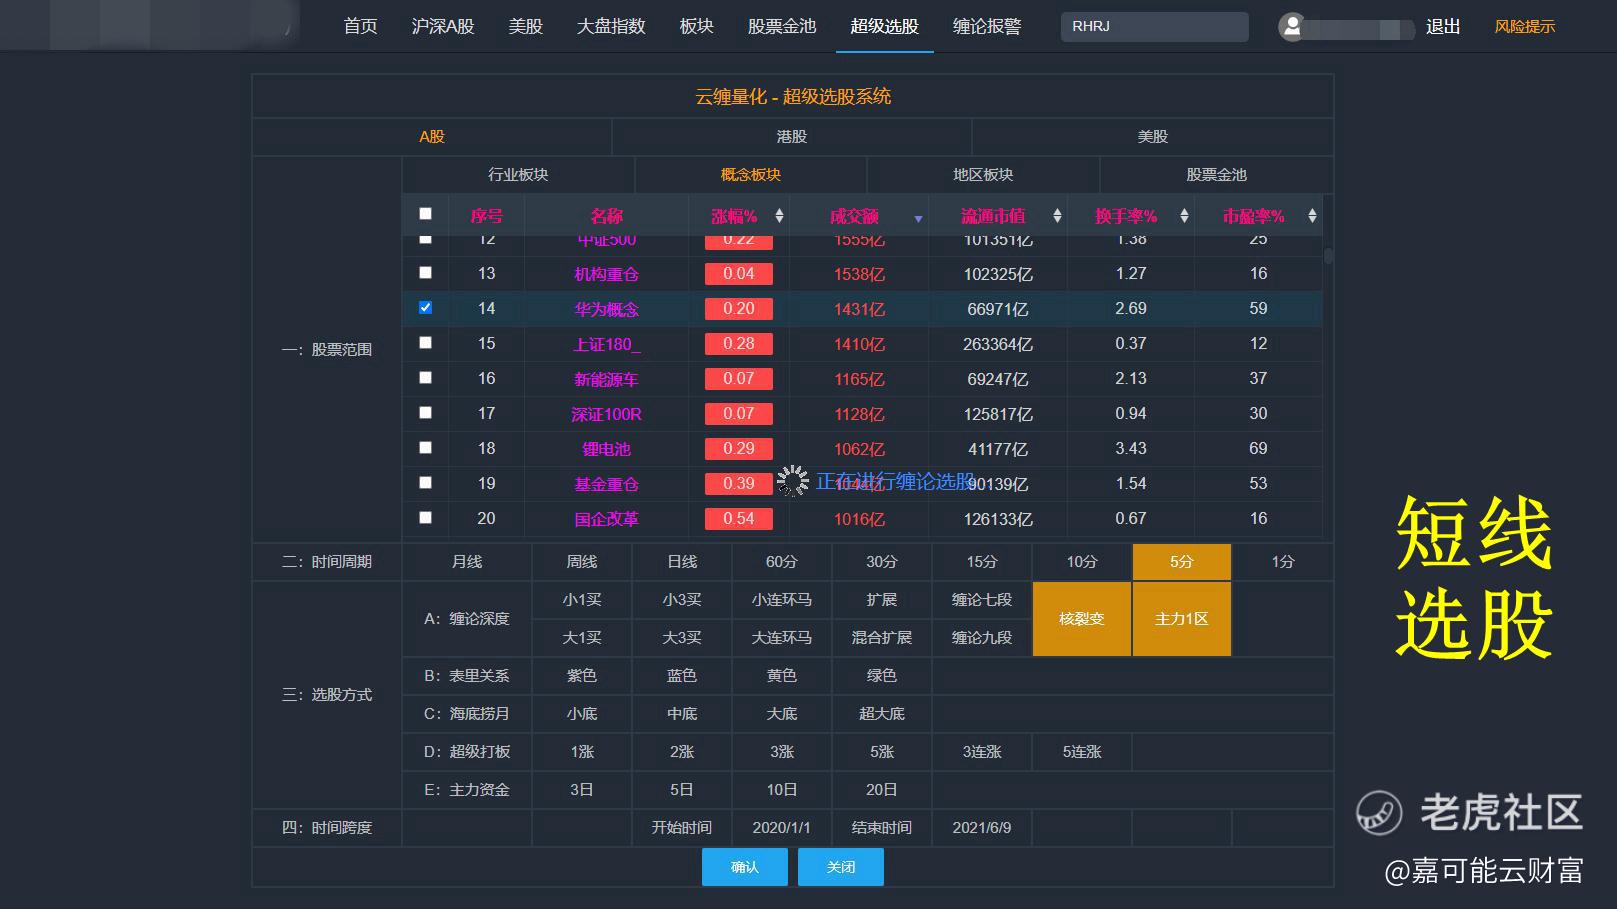This screenshot has height=909, width=1617.
Task: Select the 地区板块 tab
Action: pyautogui.click(x=983, y=175)
